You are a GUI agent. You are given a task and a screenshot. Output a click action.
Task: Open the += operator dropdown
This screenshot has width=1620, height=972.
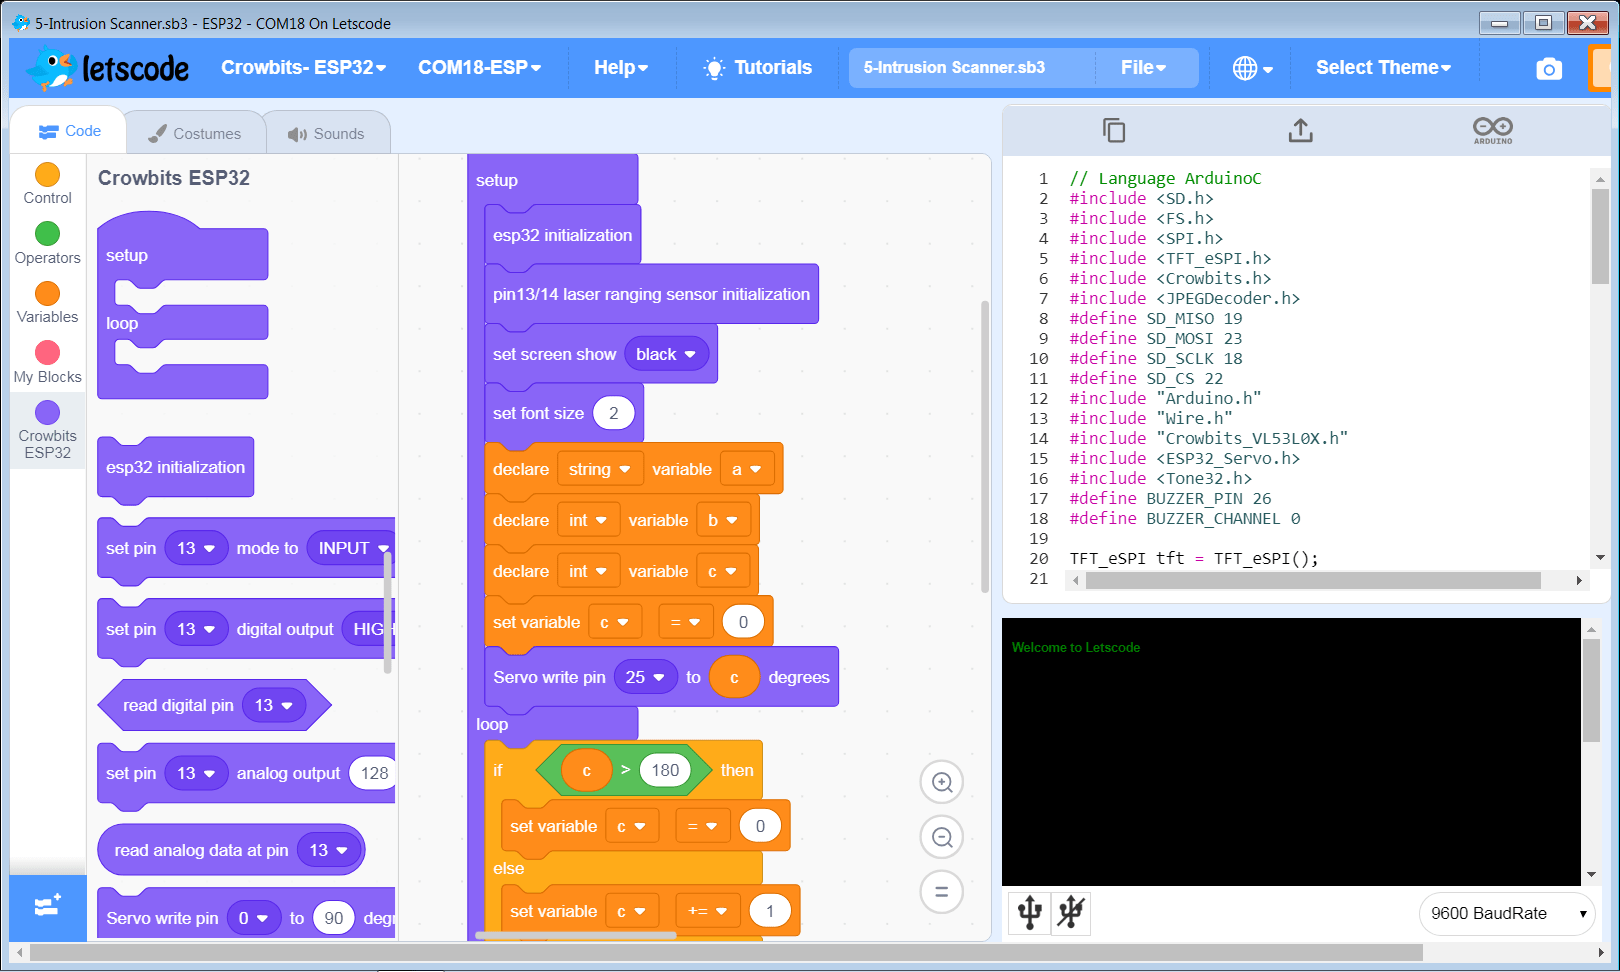[708, 911]
